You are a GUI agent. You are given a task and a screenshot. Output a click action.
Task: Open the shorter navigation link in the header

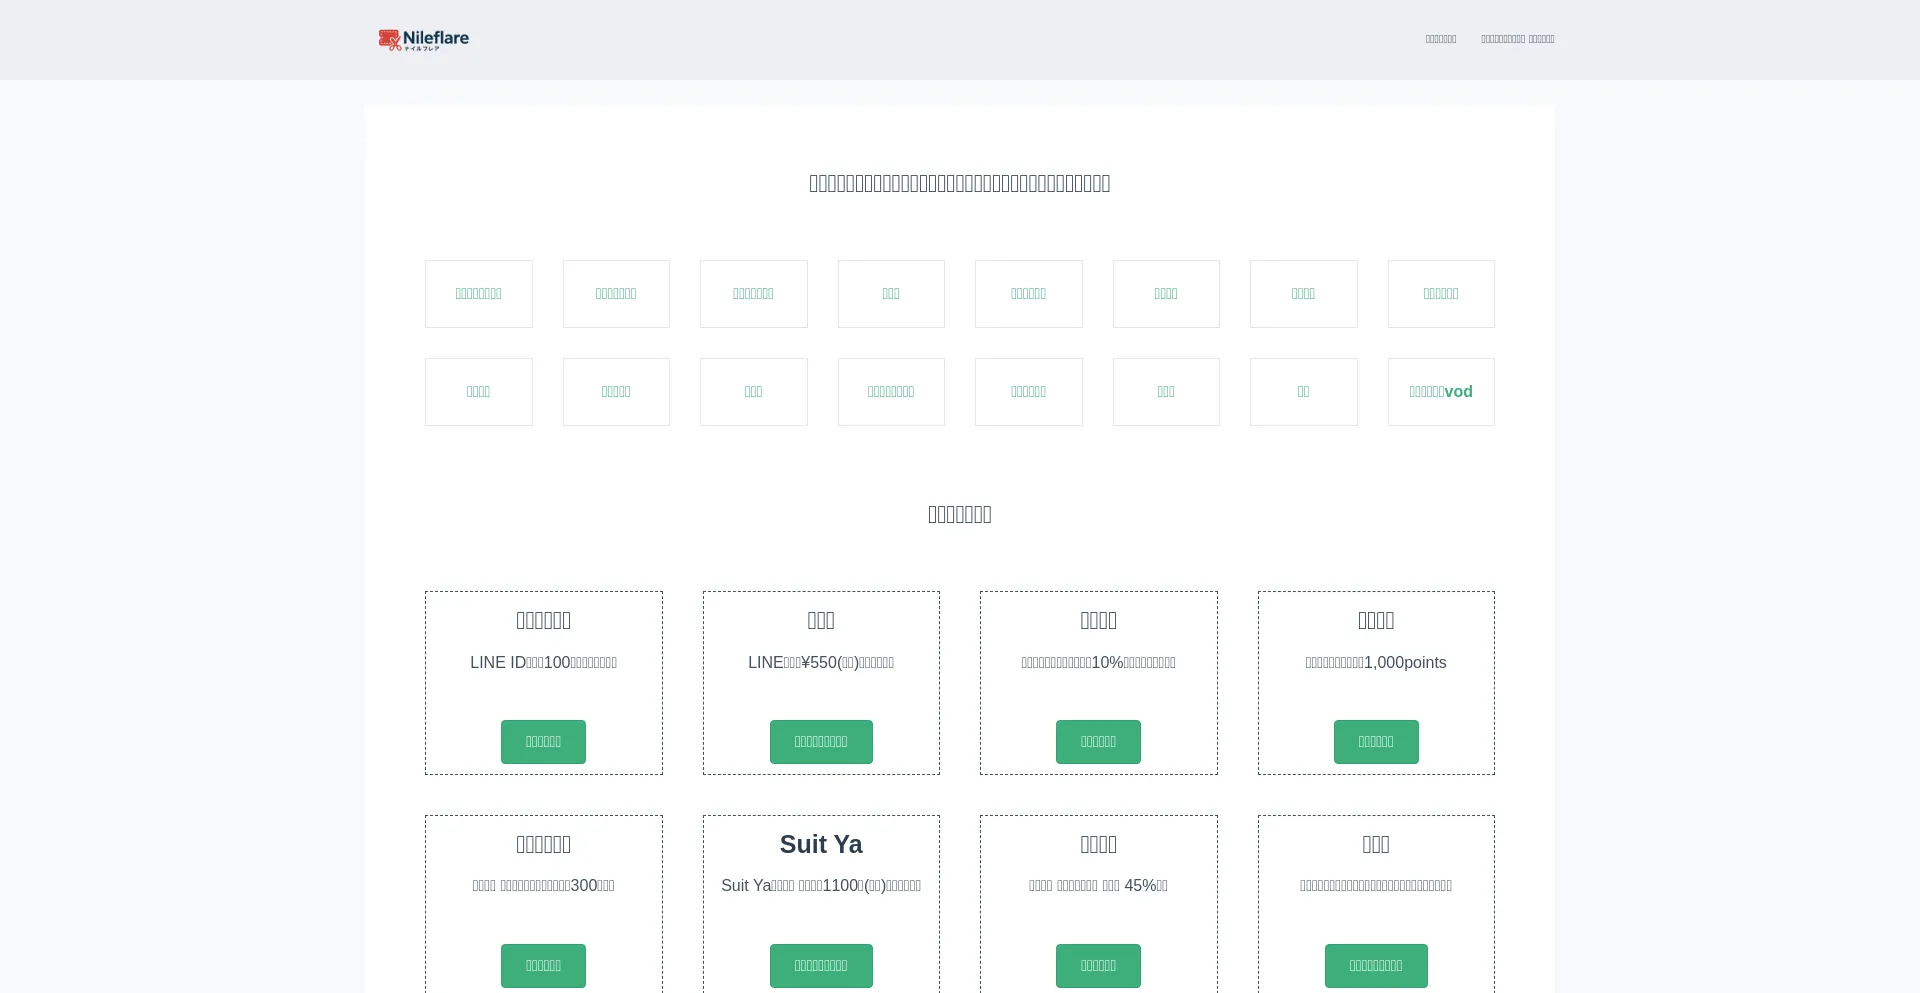click(1440, 39)
